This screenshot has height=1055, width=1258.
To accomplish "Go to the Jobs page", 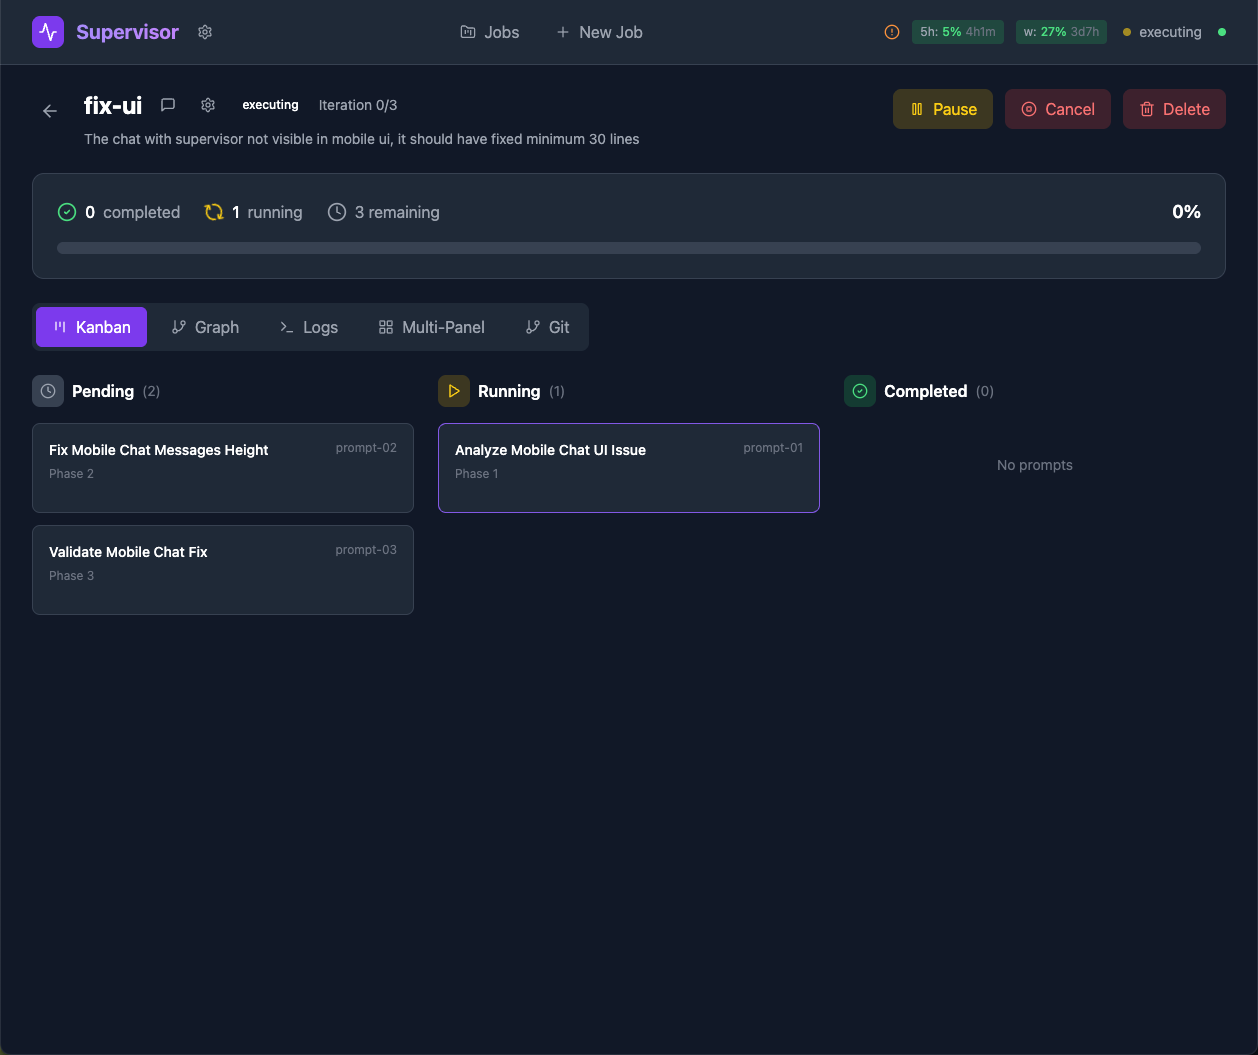I will click(489, 32).
